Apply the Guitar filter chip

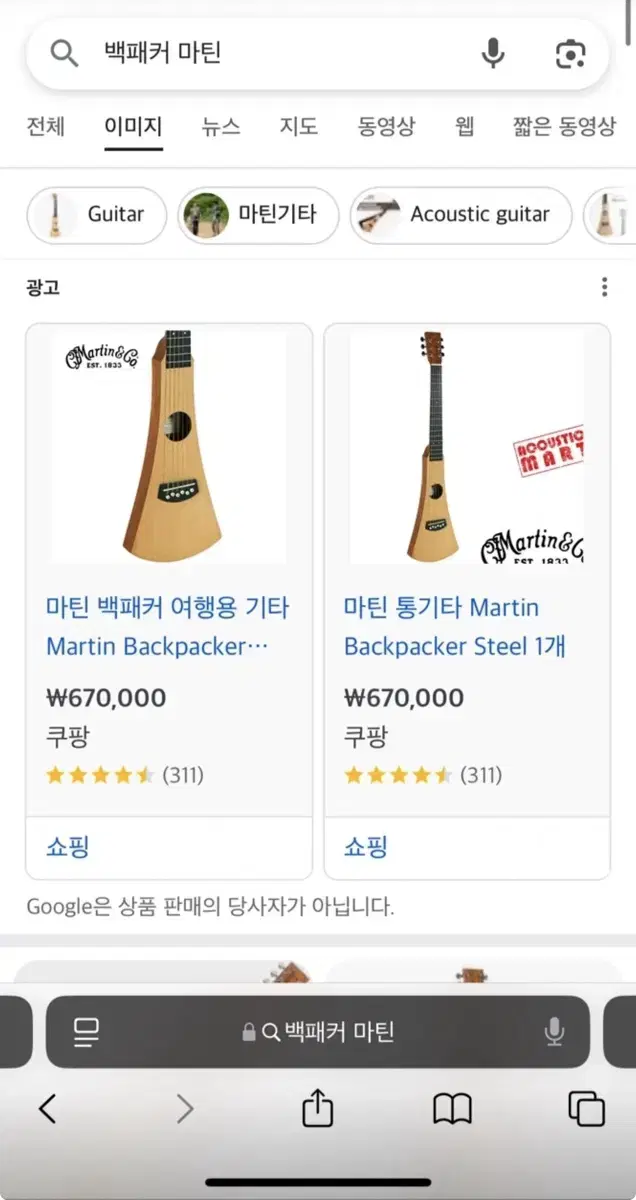(95, 215)
